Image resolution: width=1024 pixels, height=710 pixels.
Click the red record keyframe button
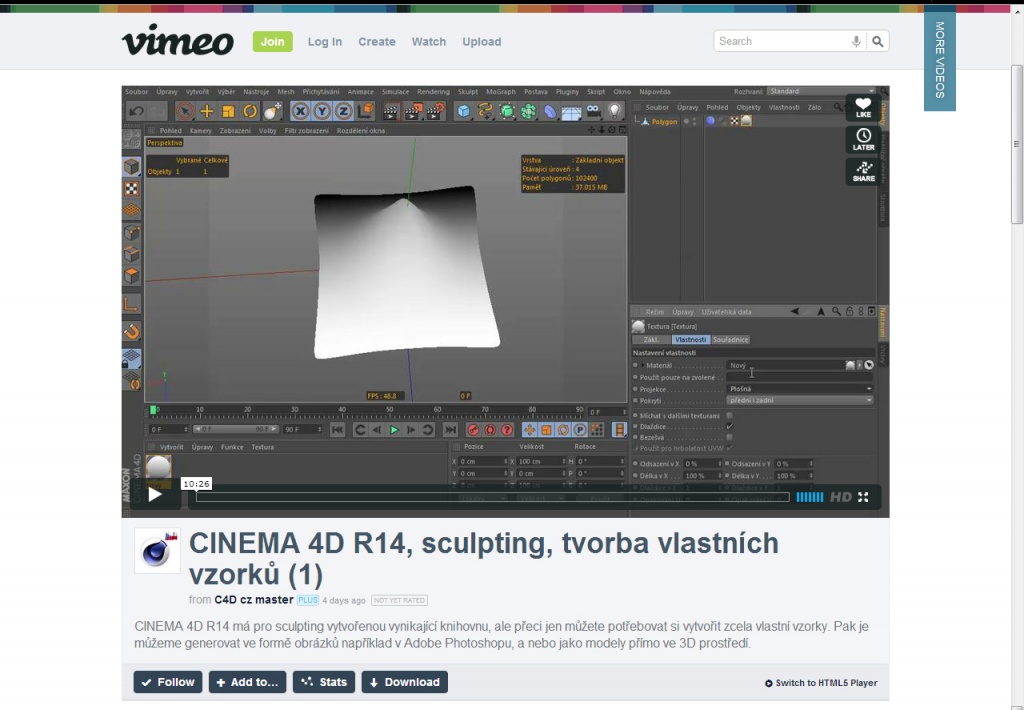(x=473, y=430)
